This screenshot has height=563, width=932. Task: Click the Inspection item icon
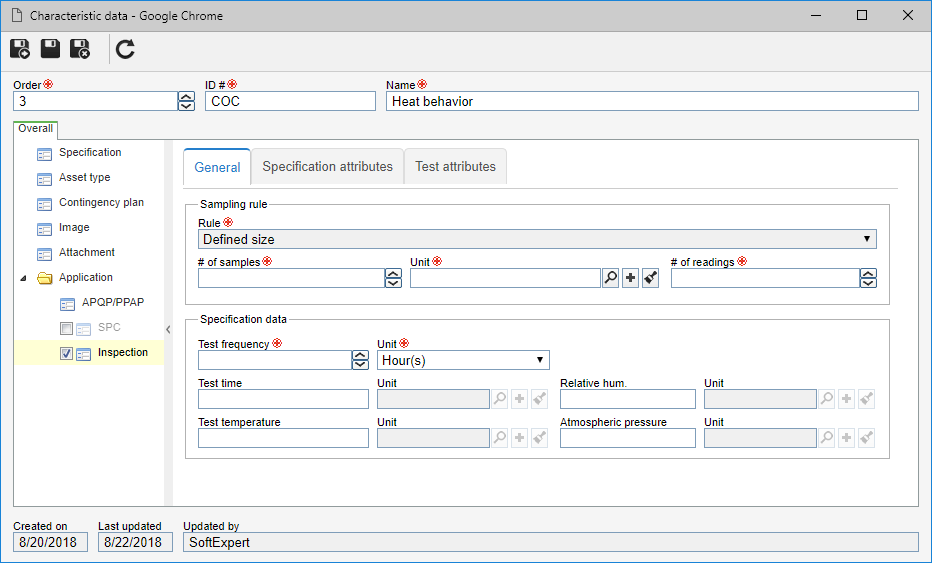pyautogui.click(x=83, y=354)
